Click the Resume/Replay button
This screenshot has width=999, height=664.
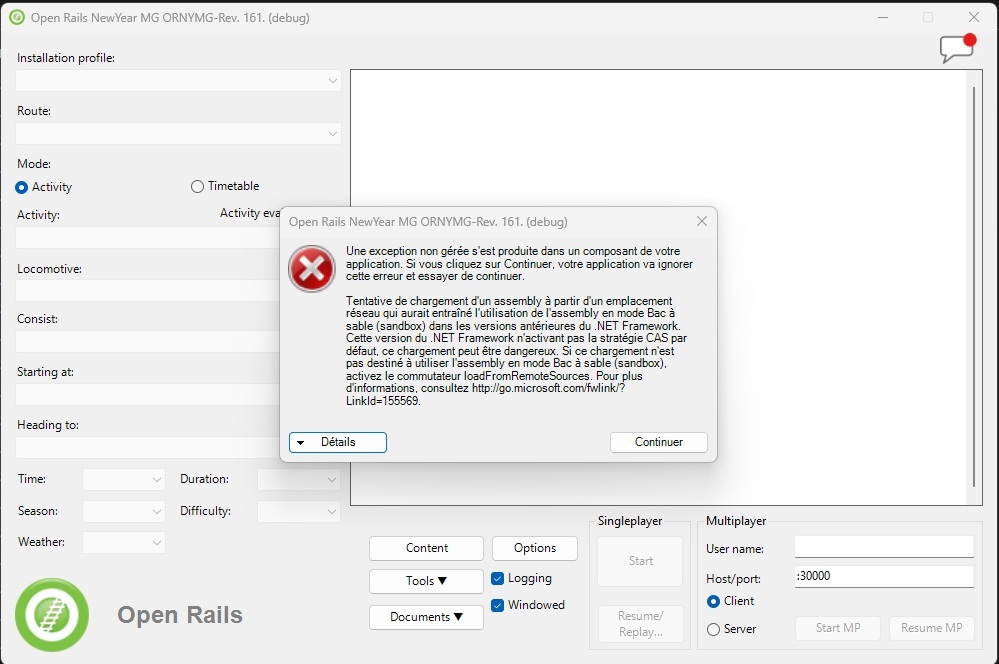(x=640, y=624)
